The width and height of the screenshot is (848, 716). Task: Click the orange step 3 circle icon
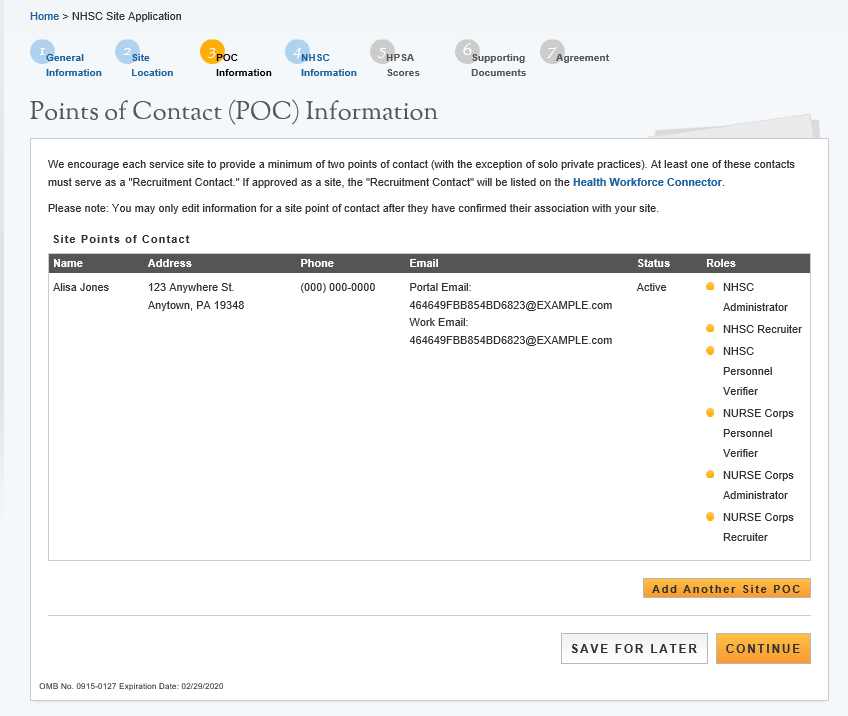[211, 52]
